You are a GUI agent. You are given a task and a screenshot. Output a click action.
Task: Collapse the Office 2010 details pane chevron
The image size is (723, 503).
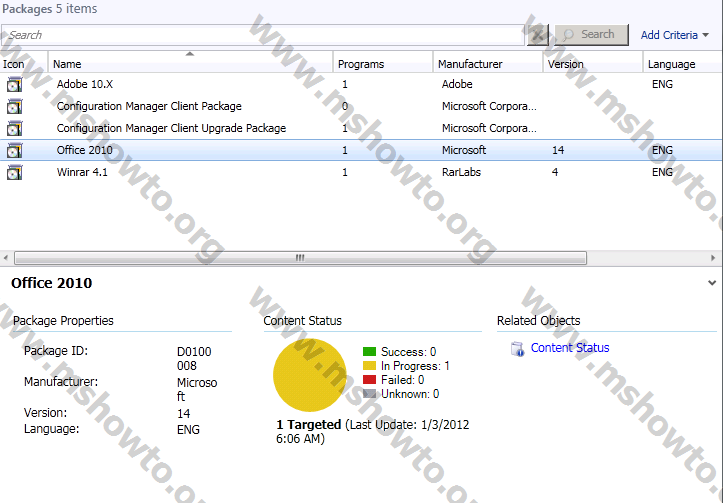(x=712, y=283)
